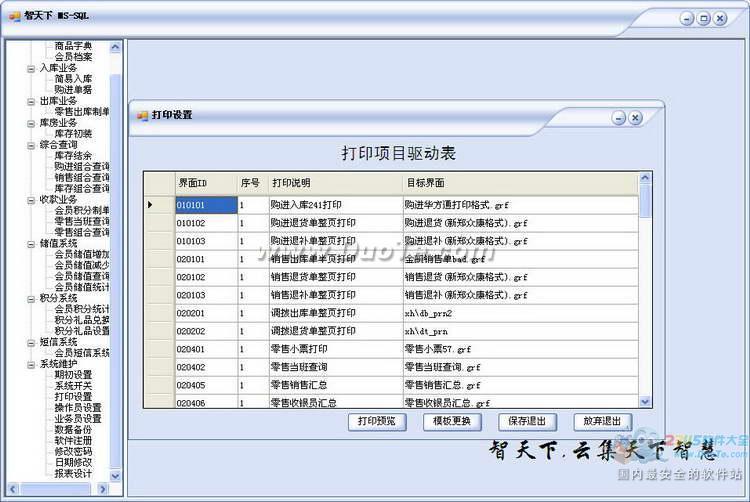This screenshot has height=502, width=750.
Task: Click the 打印设置 dialog title icon
Action: 142,115
